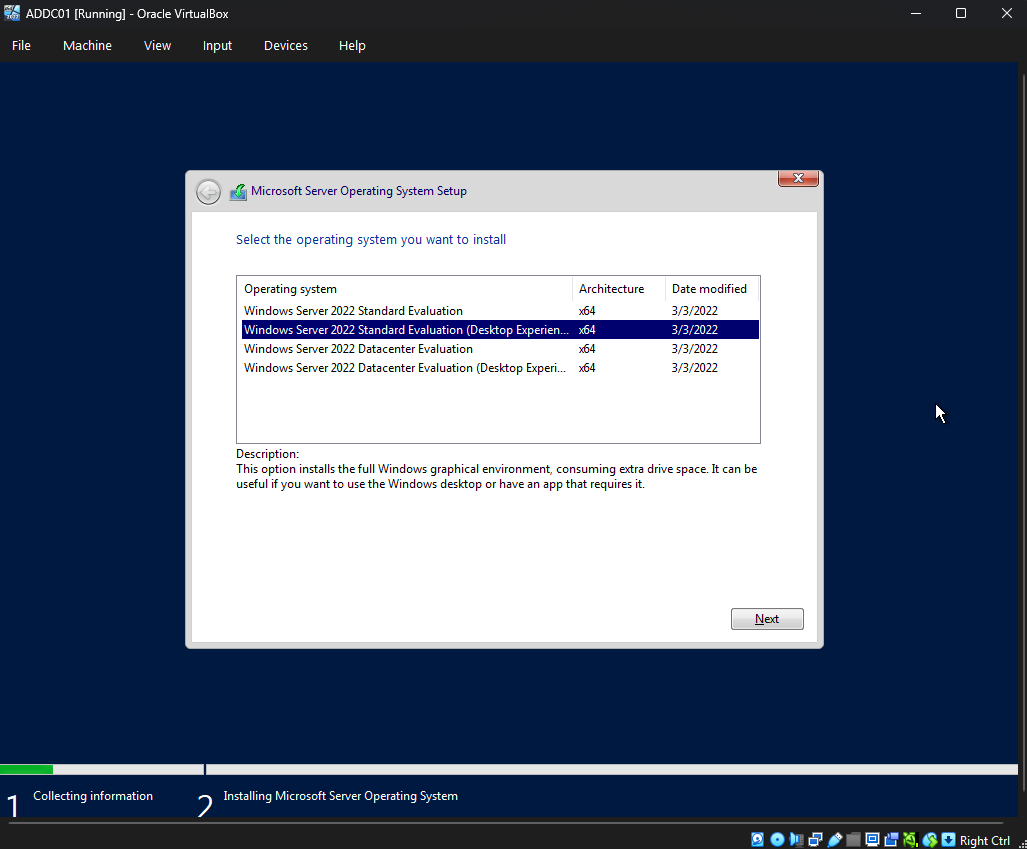Viewport: 1027px width, 849px height.
Task: Click the optical drive icon in status bar
Action: pos(777,838)
